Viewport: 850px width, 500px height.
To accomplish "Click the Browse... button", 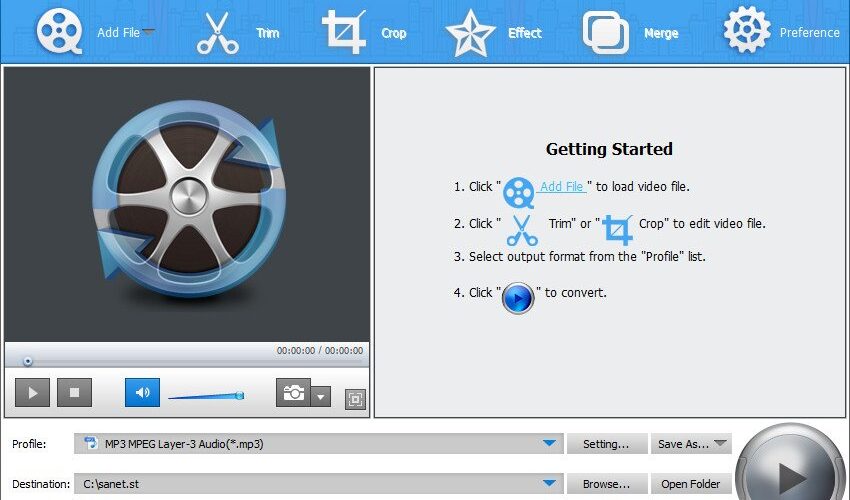I will 607,483.
